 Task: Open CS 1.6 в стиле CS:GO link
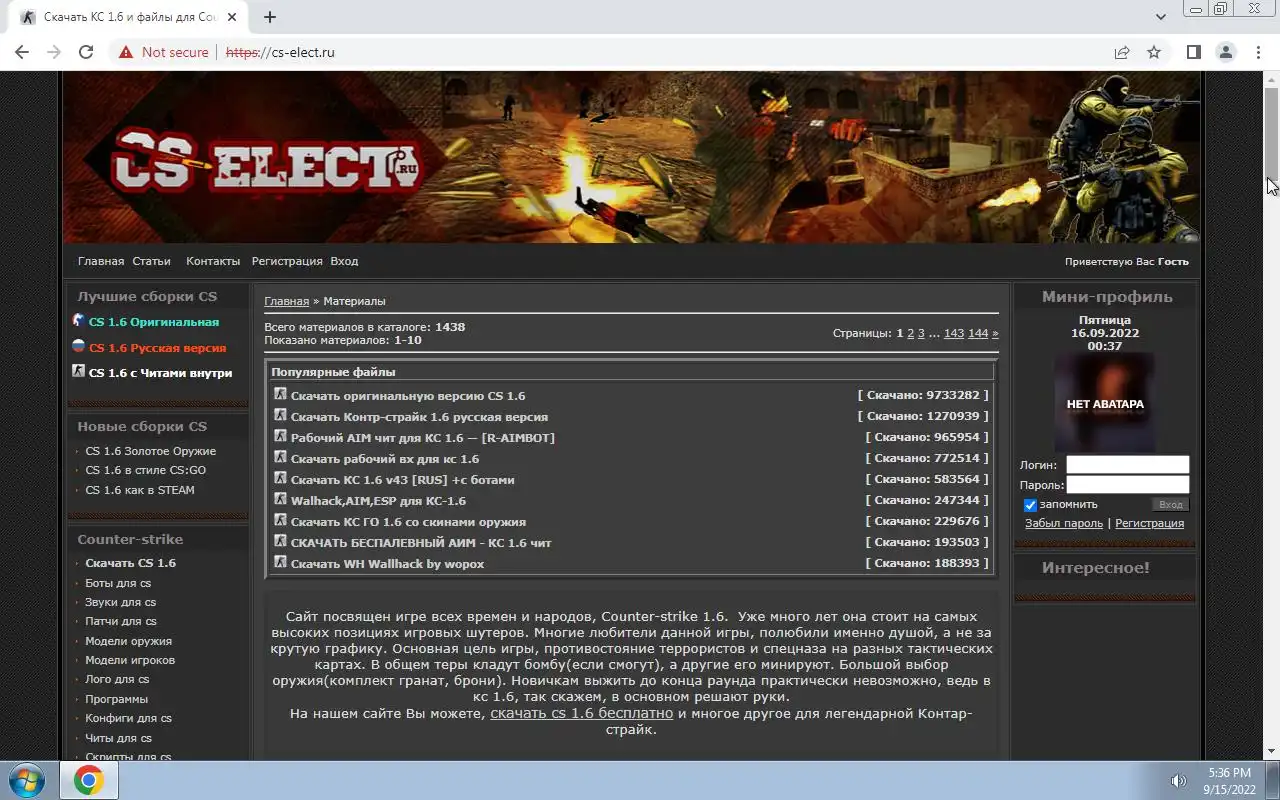point(146,470)
